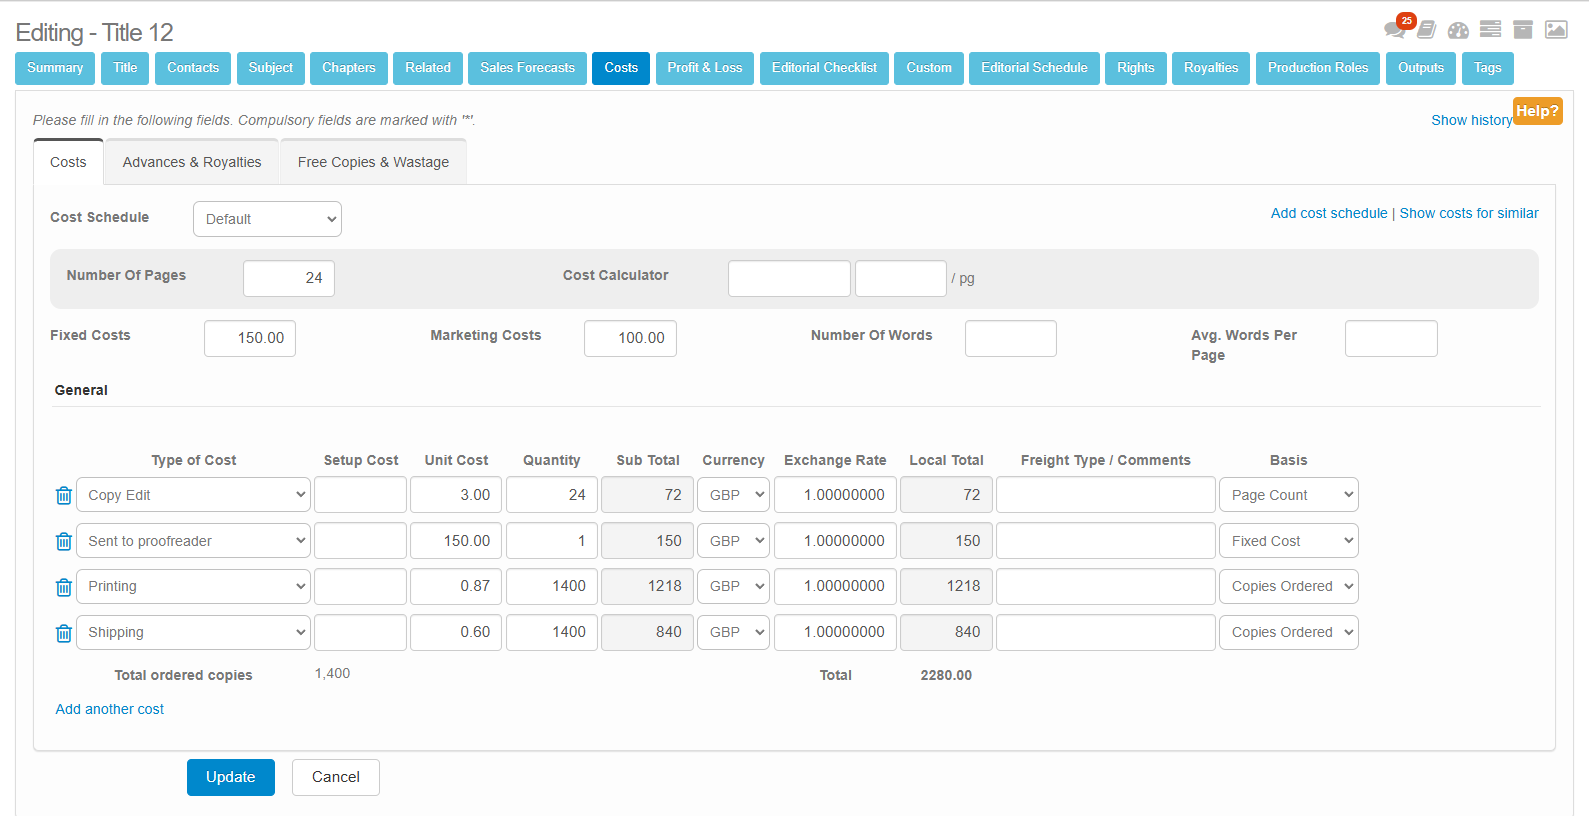This screenshot has width=1589, height=816.
Task: Open the Cost Schedule dropdown
Action: 267,219
